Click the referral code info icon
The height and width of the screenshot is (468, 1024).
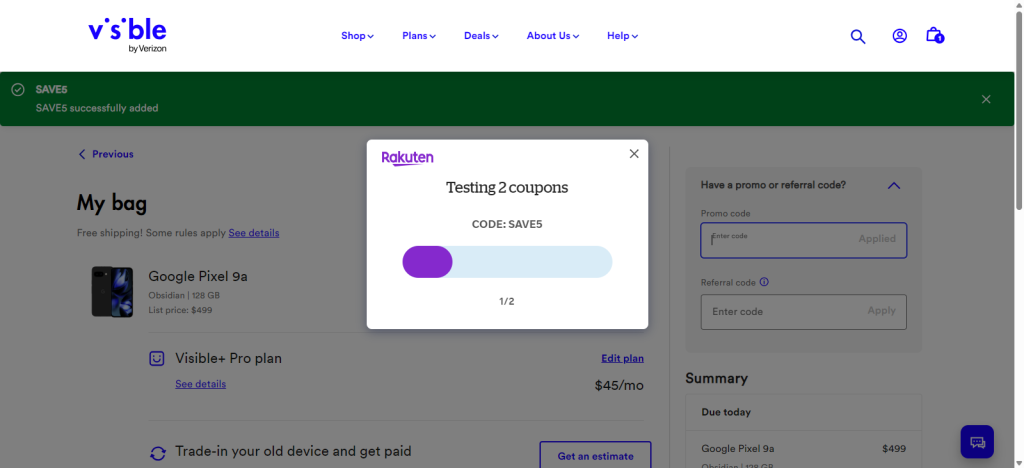pyautogui.click(x=764, y=283)
